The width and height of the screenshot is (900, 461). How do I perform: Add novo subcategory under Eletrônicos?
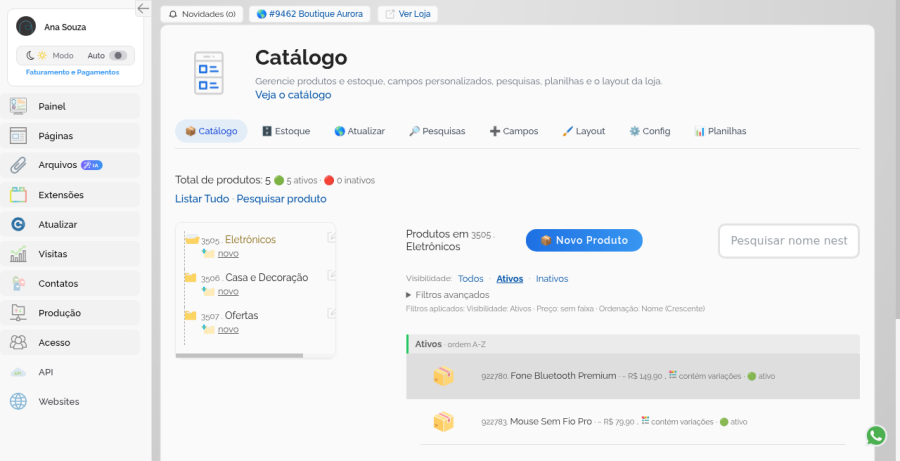click(x=228, y=253)
